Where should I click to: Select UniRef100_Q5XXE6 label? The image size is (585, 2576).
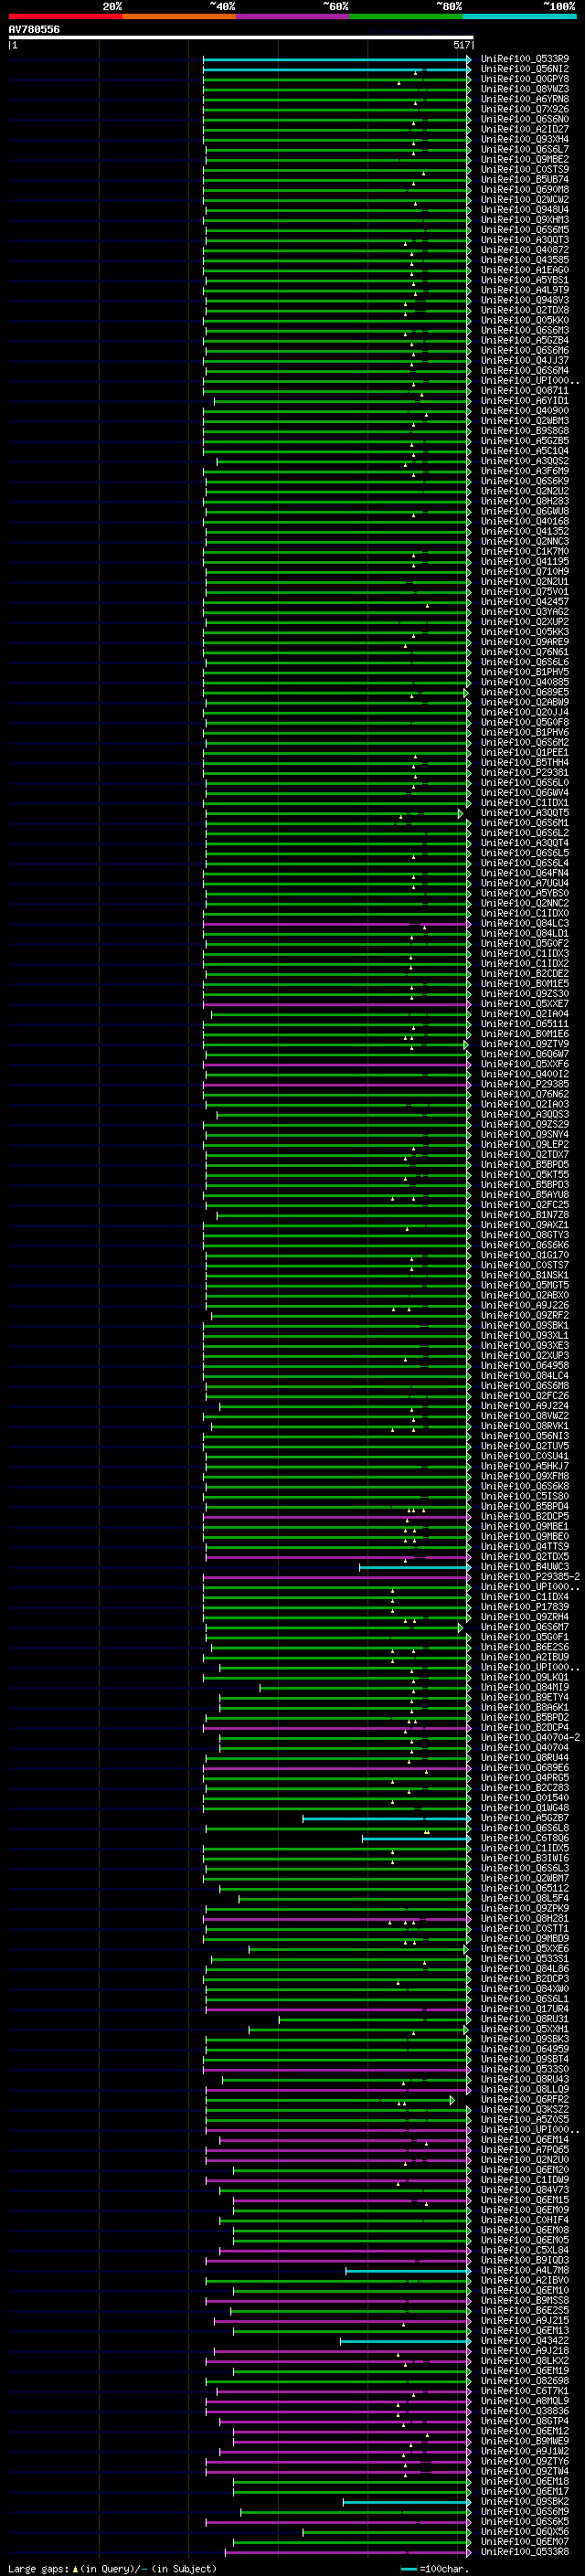tap(525, 1948)
